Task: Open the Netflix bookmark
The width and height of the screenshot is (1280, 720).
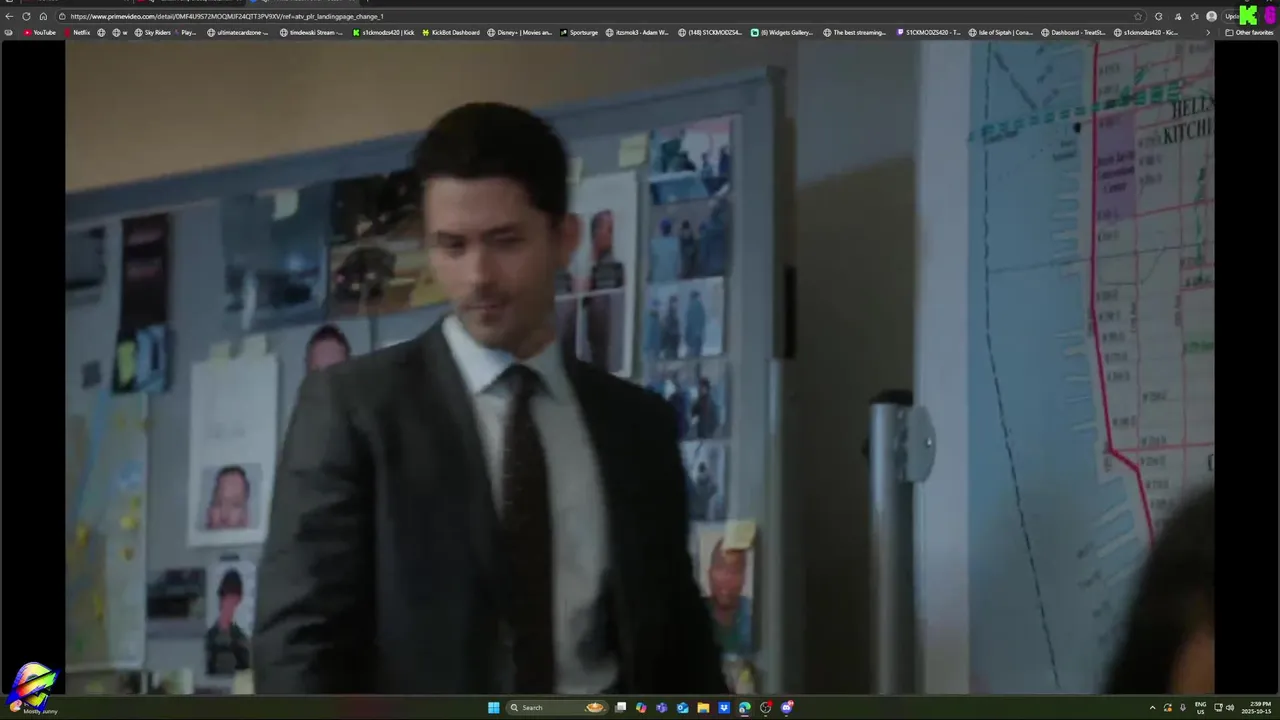Action: click(77, 32)
